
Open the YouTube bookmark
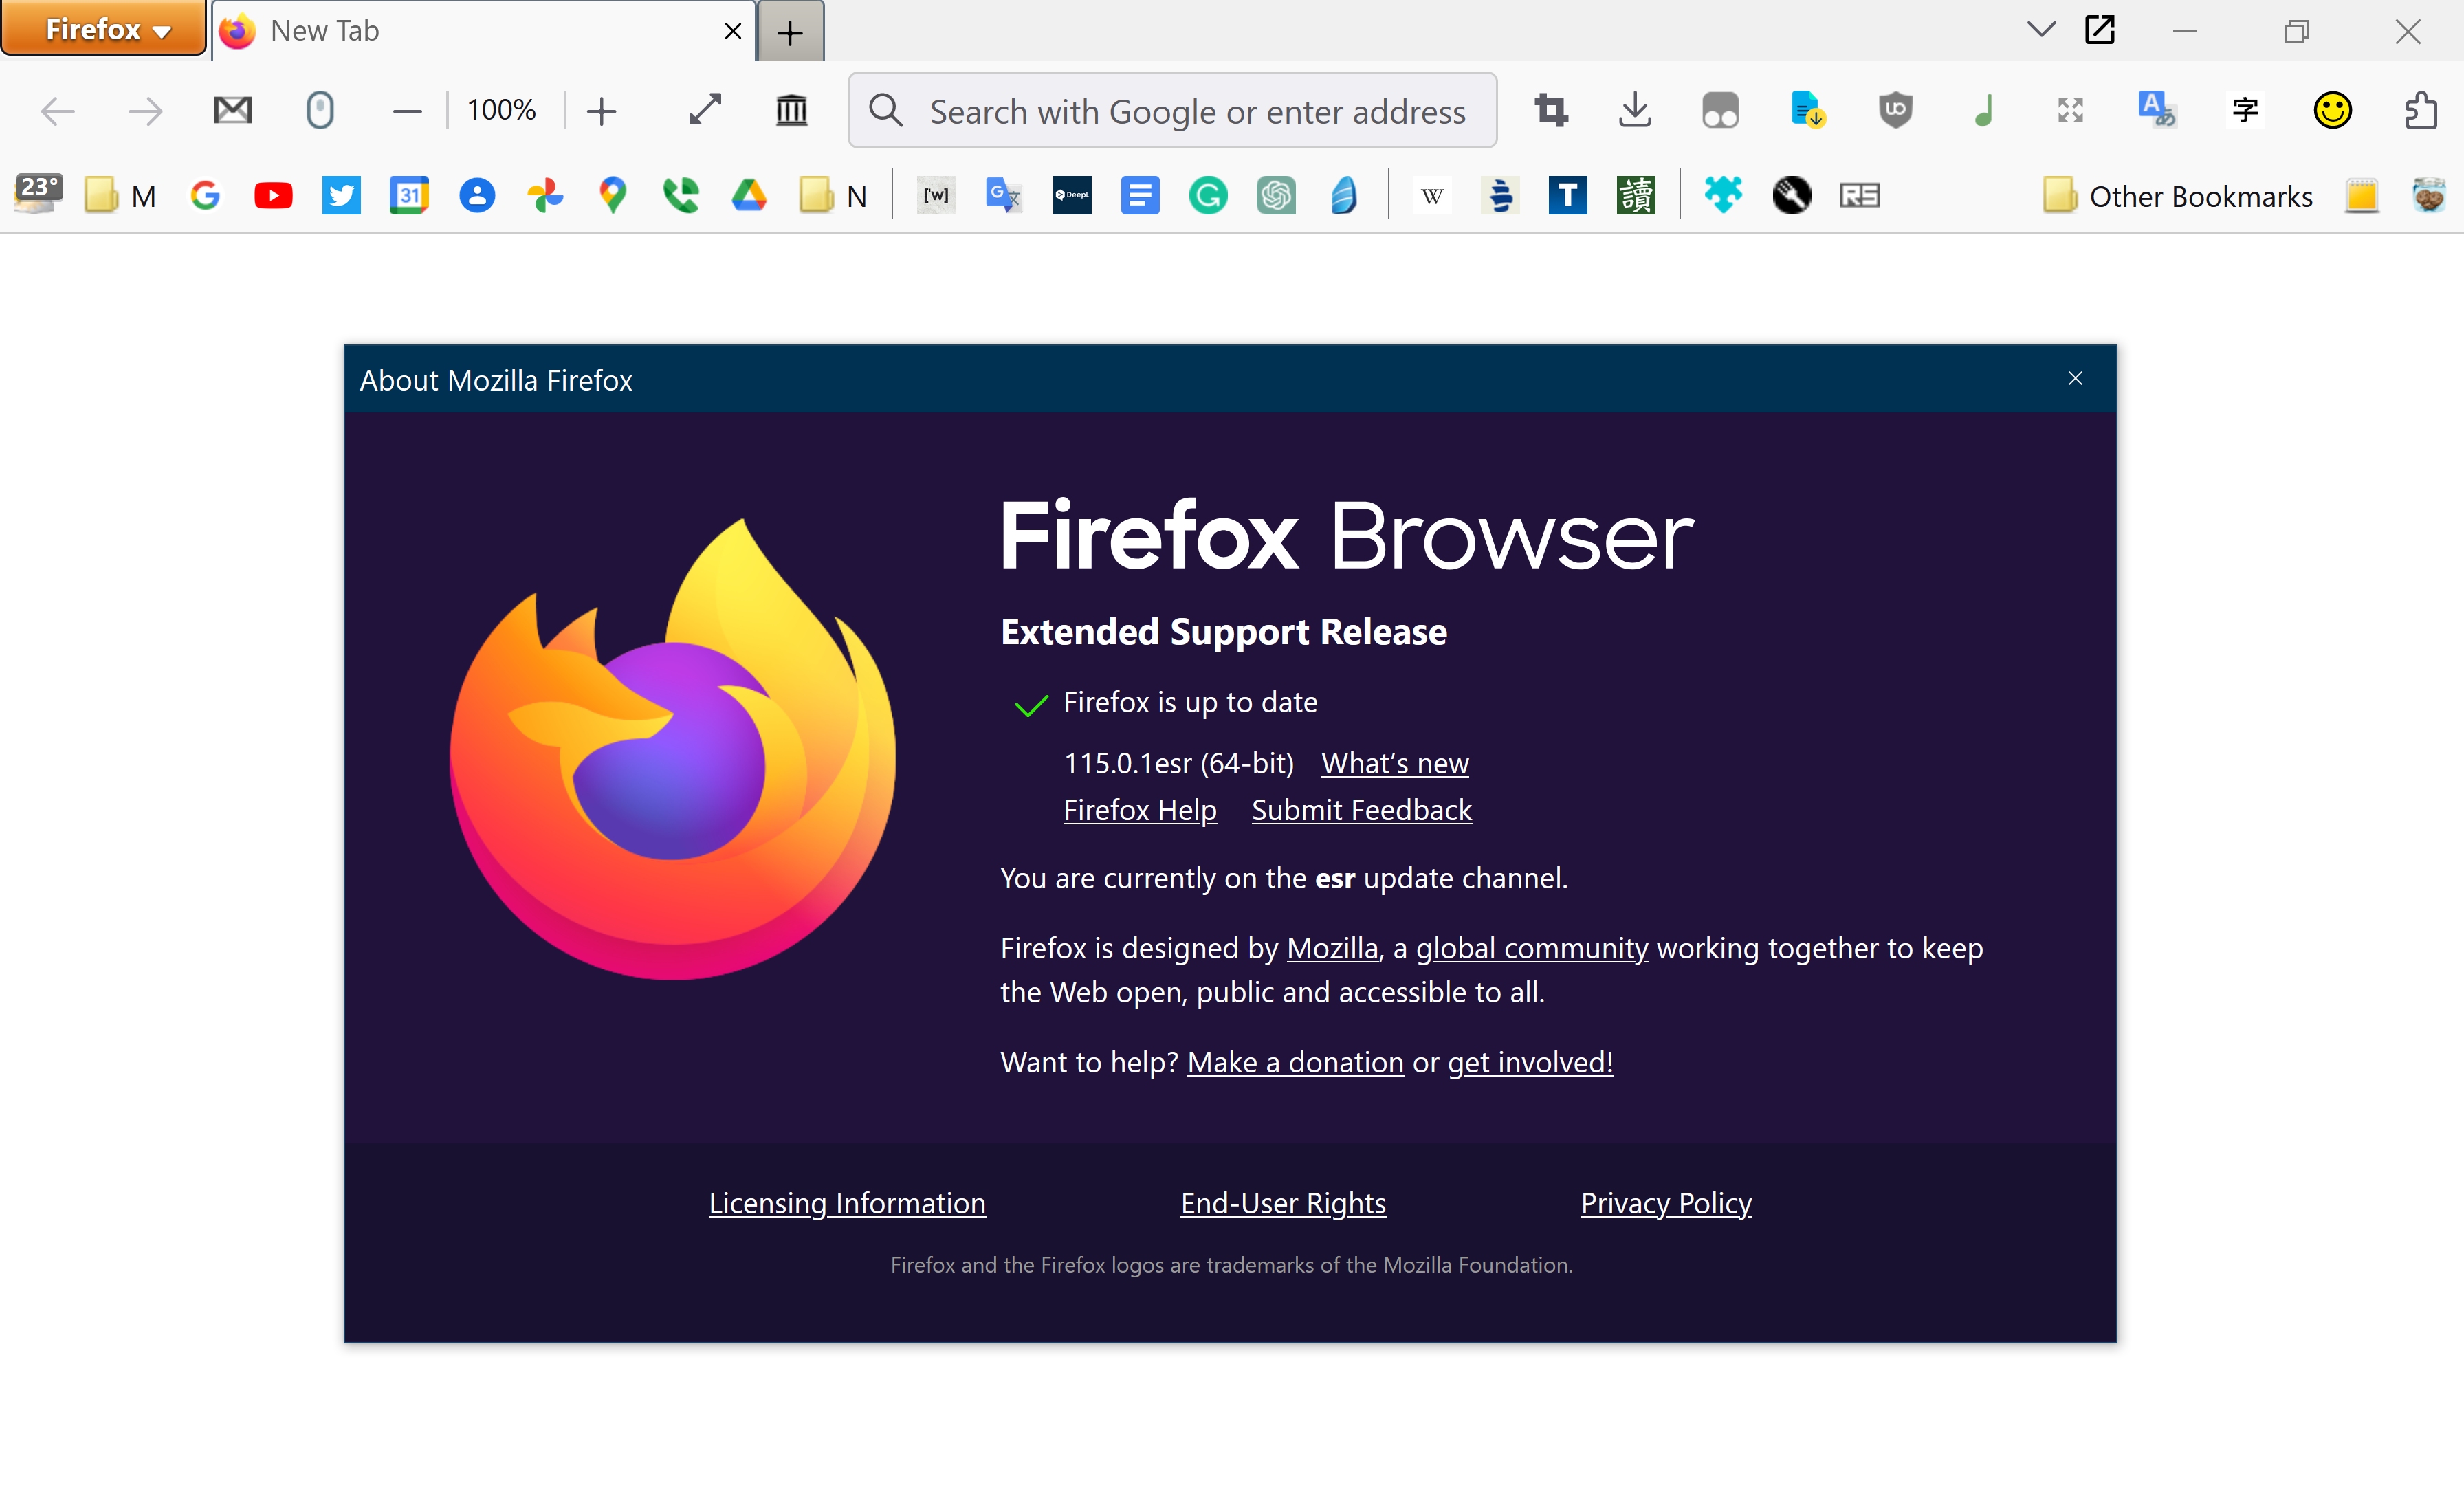(273, 196)
